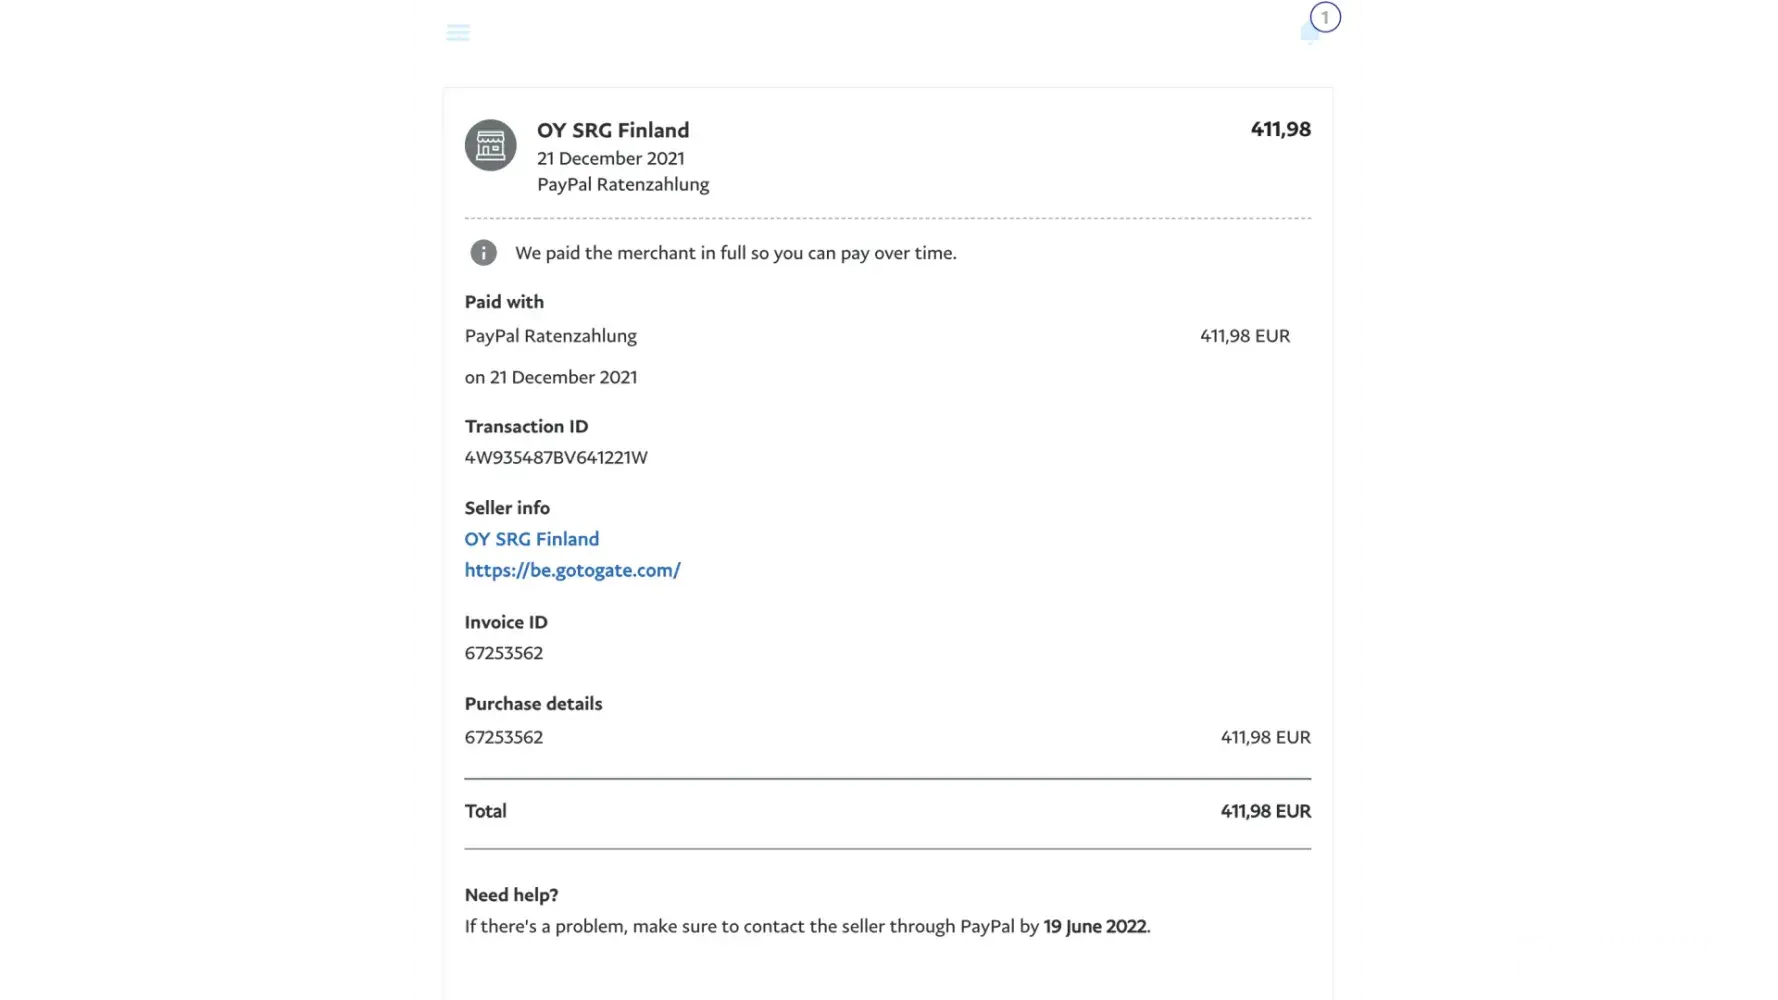The height and width of the screenshot is (1000, 1778).
Task: Click the Invoice ID number 67253562
Action: 504,653
